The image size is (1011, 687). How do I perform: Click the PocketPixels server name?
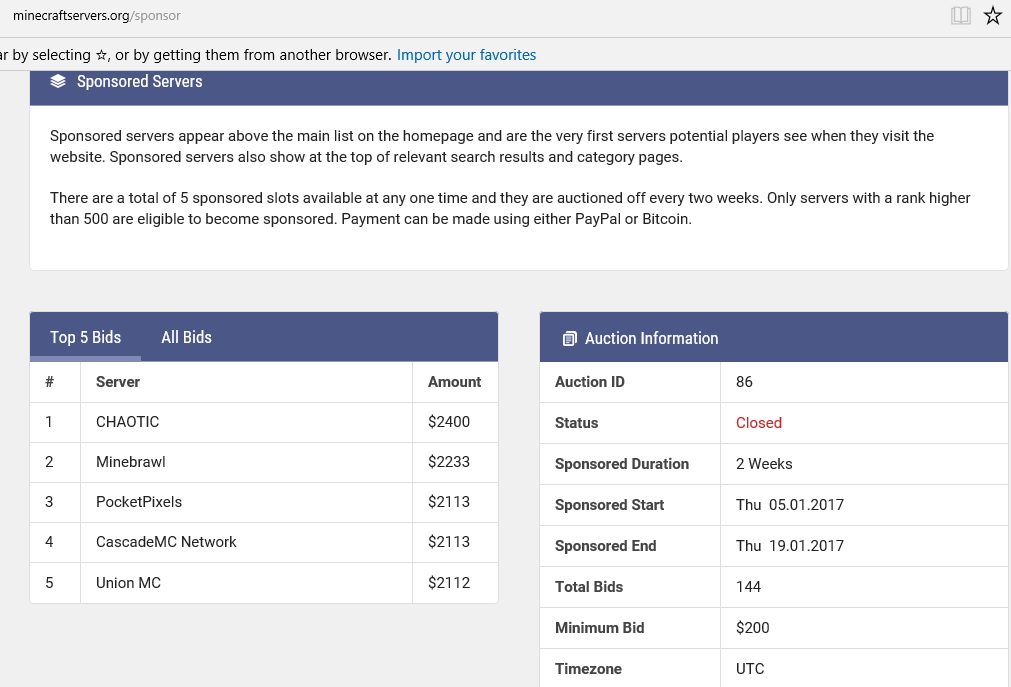click(x=139, y=502)
